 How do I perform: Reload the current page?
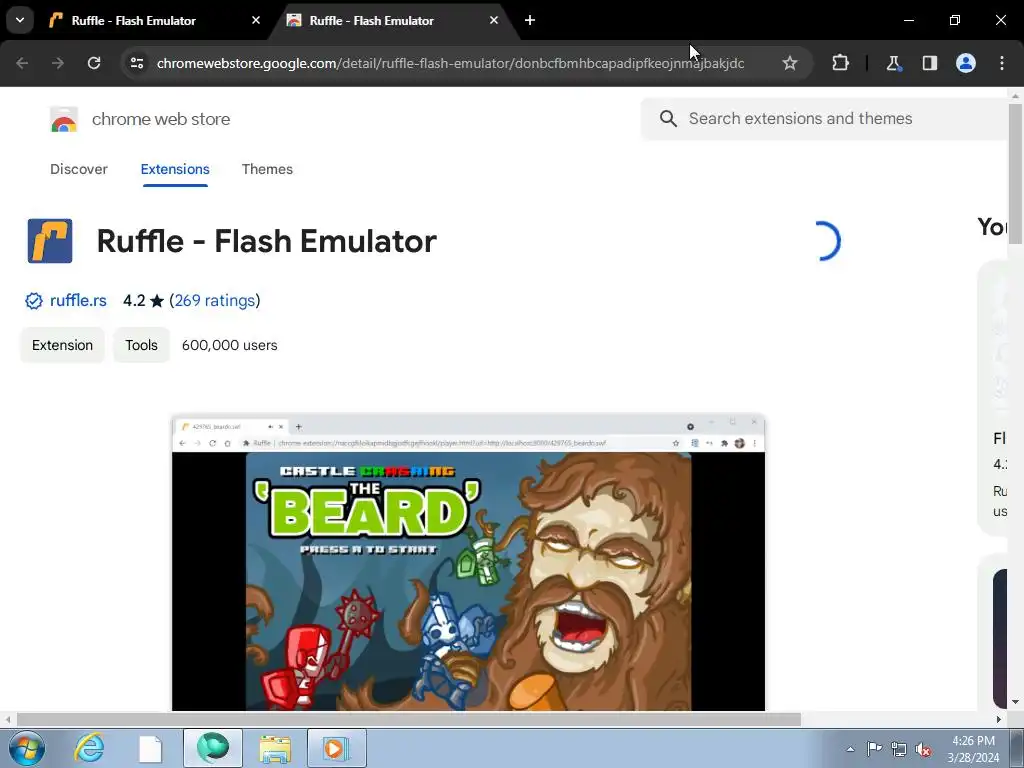point(94,63)
